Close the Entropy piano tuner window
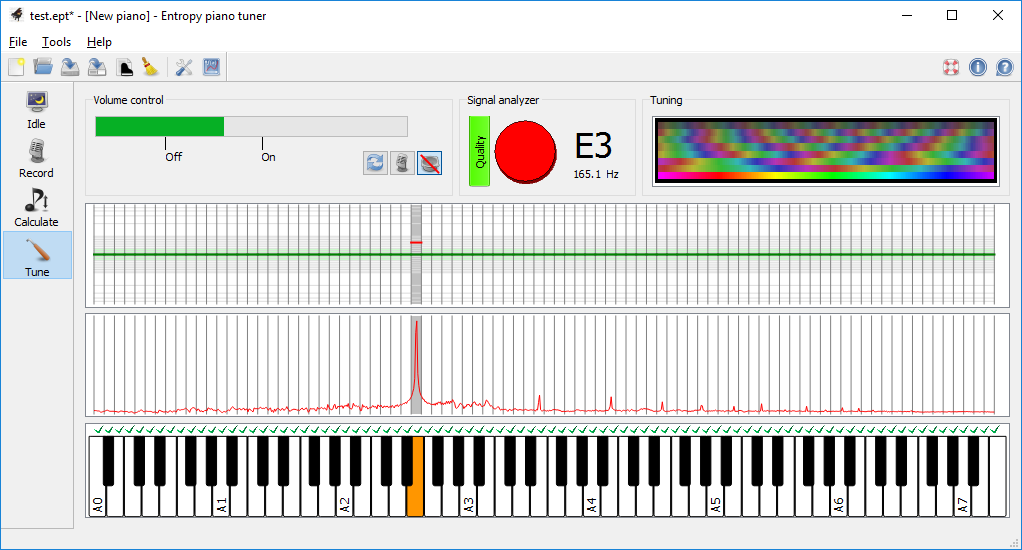Image resolution: width=1022 pixels, height=550 pixels. (997, 15)
